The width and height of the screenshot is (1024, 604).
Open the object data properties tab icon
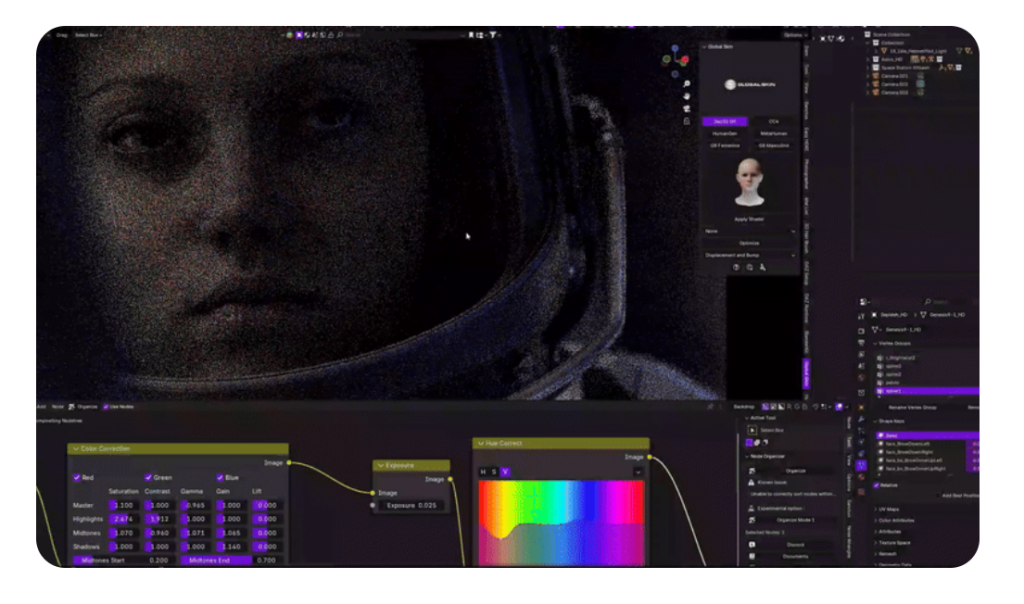(861, 465)
